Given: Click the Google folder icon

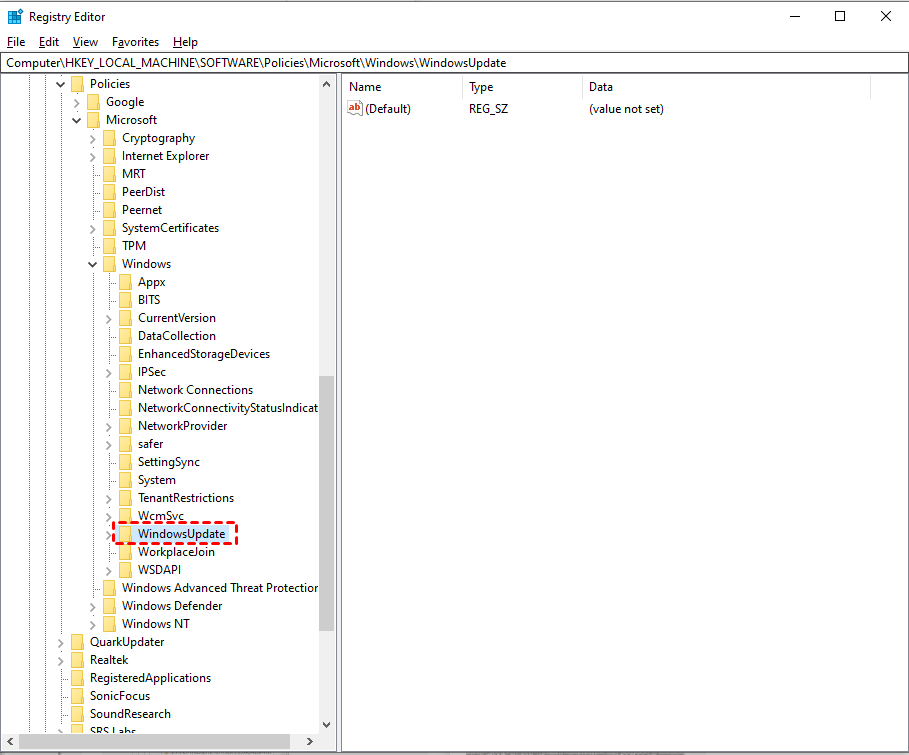Looking at the screenshot, I should pyautogui.click(x=93, y=102).
